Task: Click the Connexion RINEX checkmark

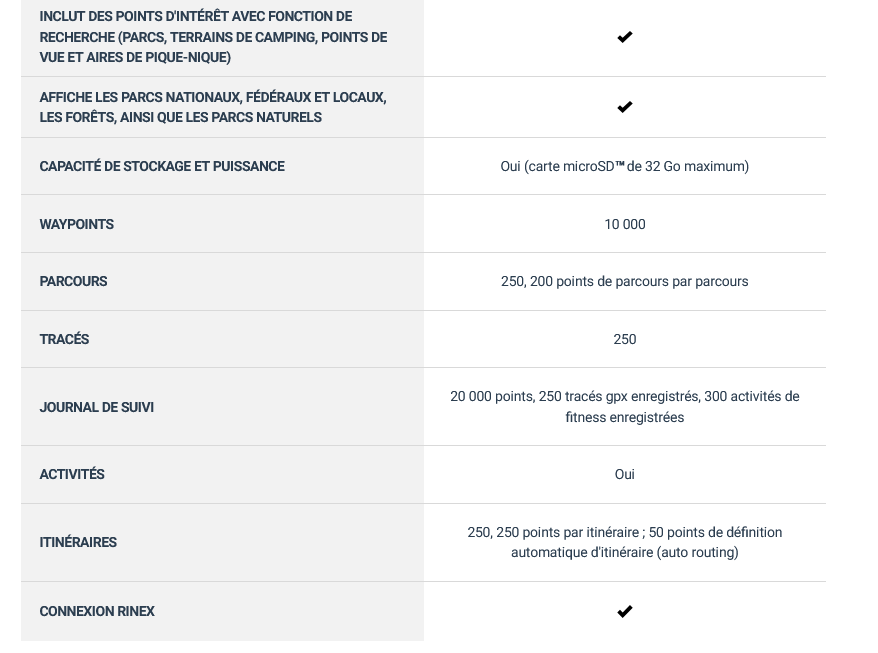Action: [x=624, y=611]
